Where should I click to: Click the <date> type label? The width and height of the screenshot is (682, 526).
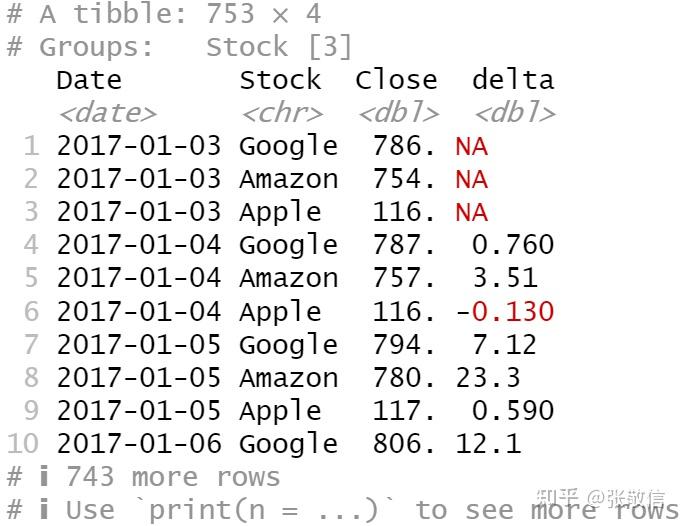[107, 114]
